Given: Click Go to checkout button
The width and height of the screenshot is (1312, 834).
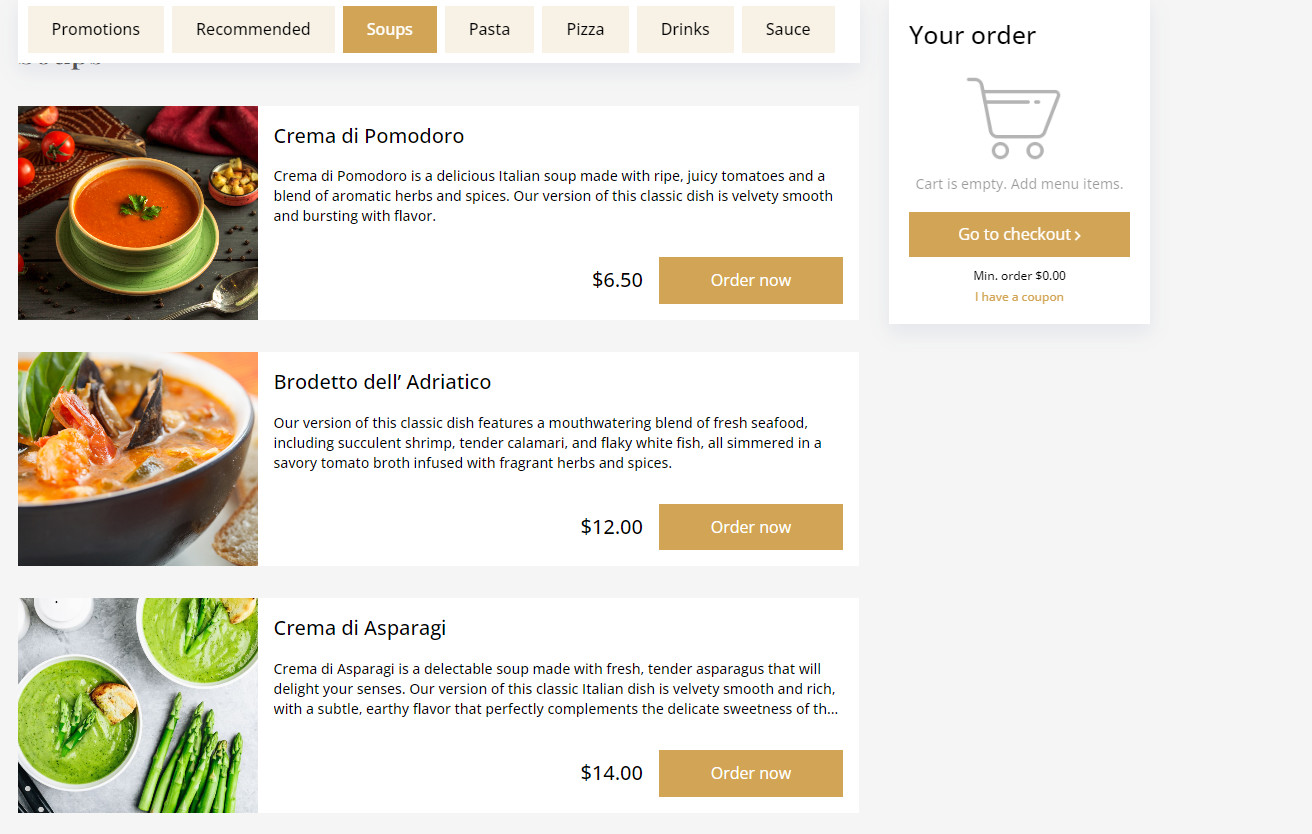Looking at the screenshot, I should click(x=1019, y=234).
